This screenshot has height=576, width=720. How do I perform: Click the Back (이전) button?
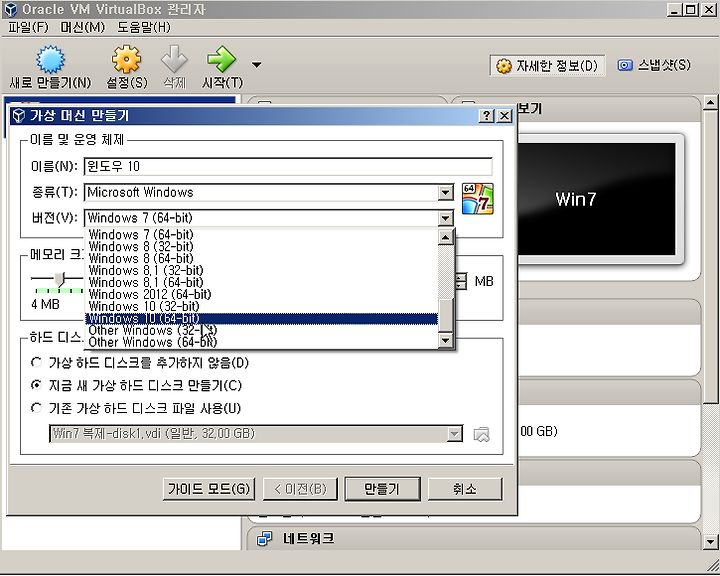300,489
